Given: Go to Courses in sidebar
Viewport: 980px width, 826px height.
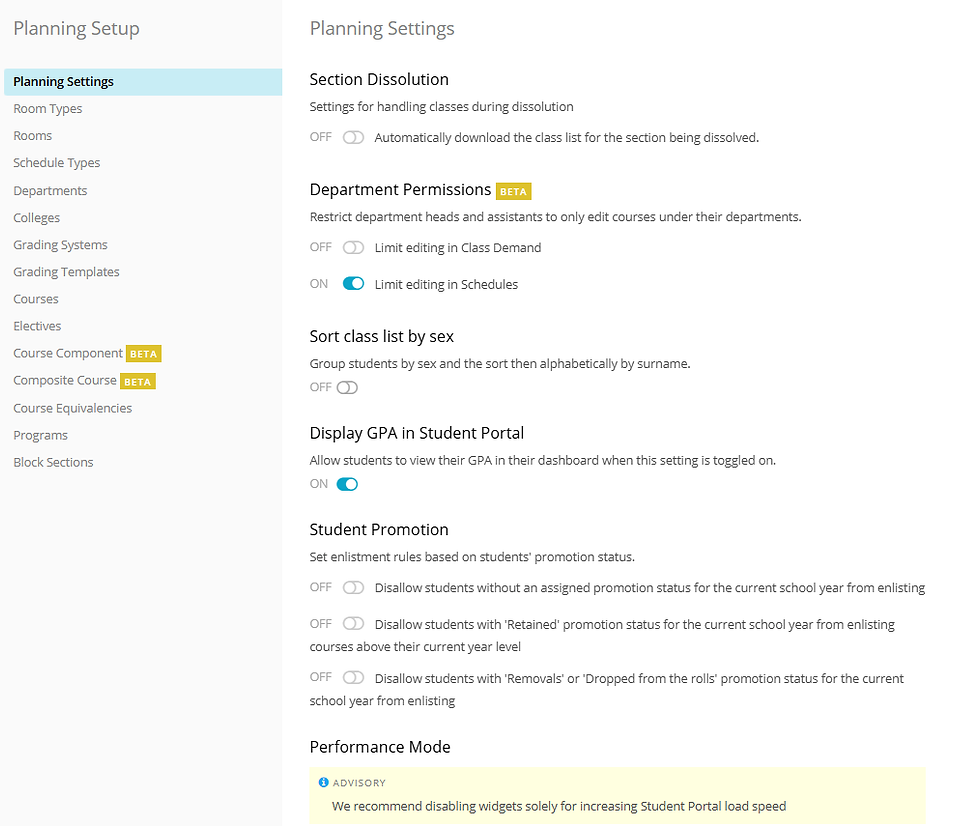Looking at the screenshot, I should point(36,299).
